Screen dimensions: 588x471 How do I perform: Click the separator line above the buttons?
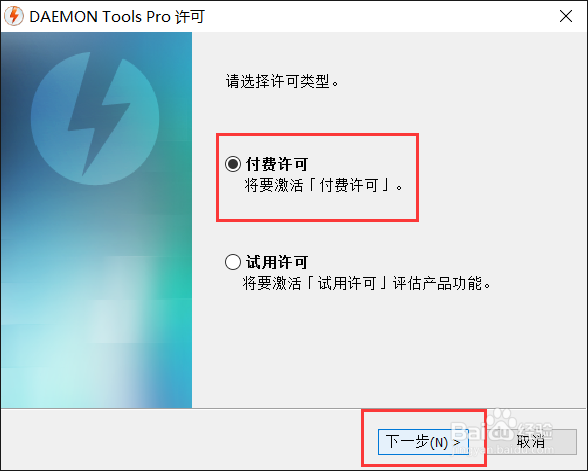point(294,408)
